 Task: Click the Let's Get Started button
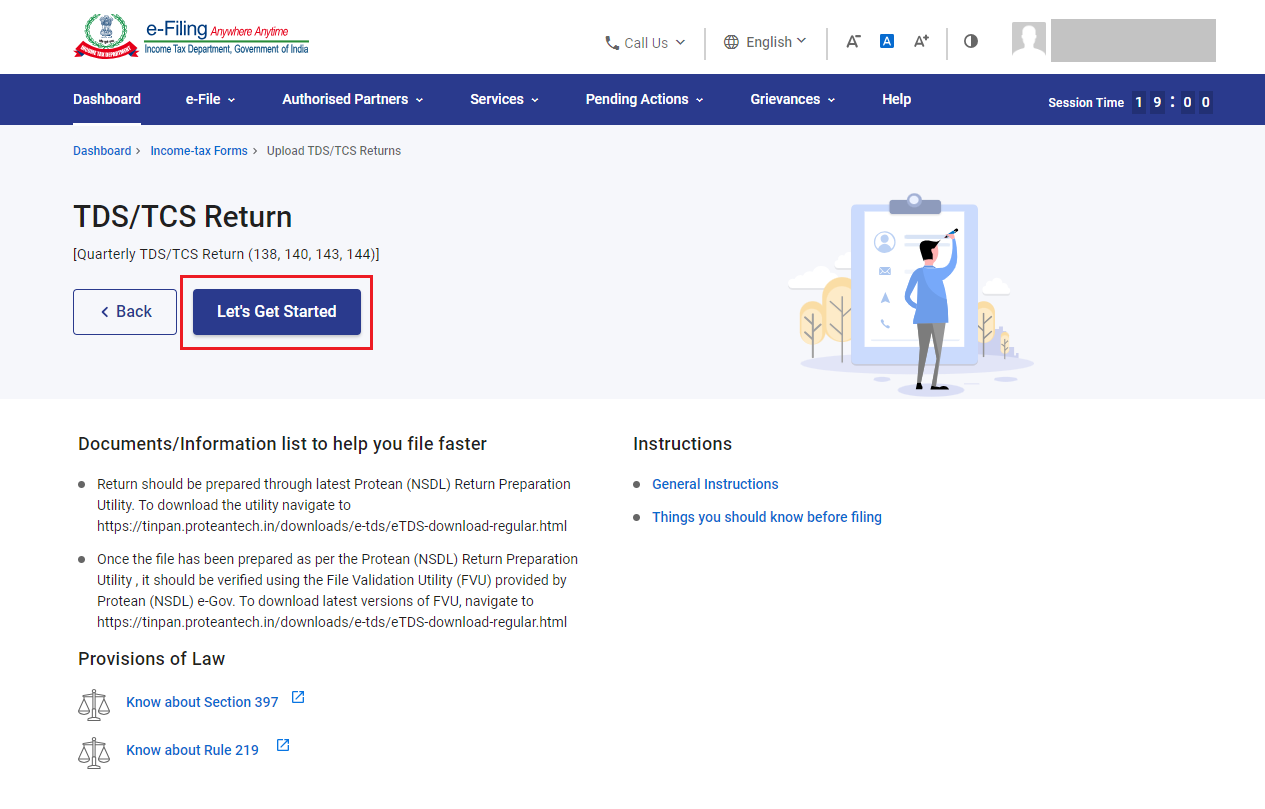(x=277, y=312)
